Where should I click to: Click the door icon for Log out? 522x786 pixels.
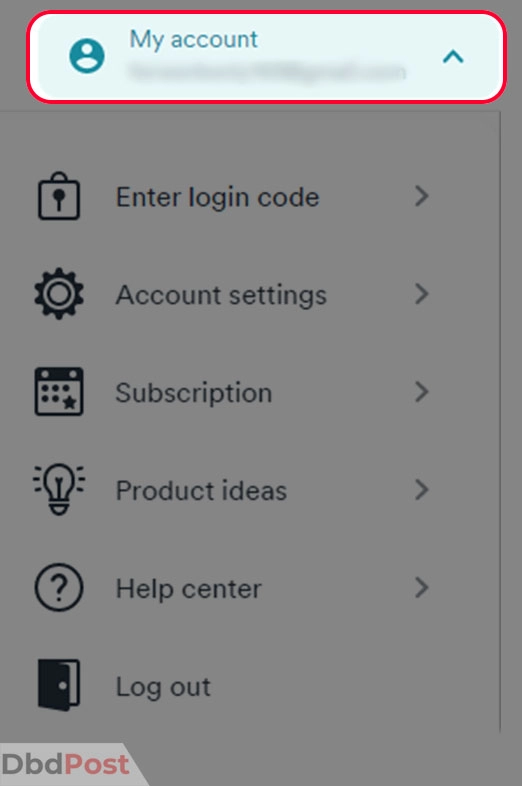59,685
